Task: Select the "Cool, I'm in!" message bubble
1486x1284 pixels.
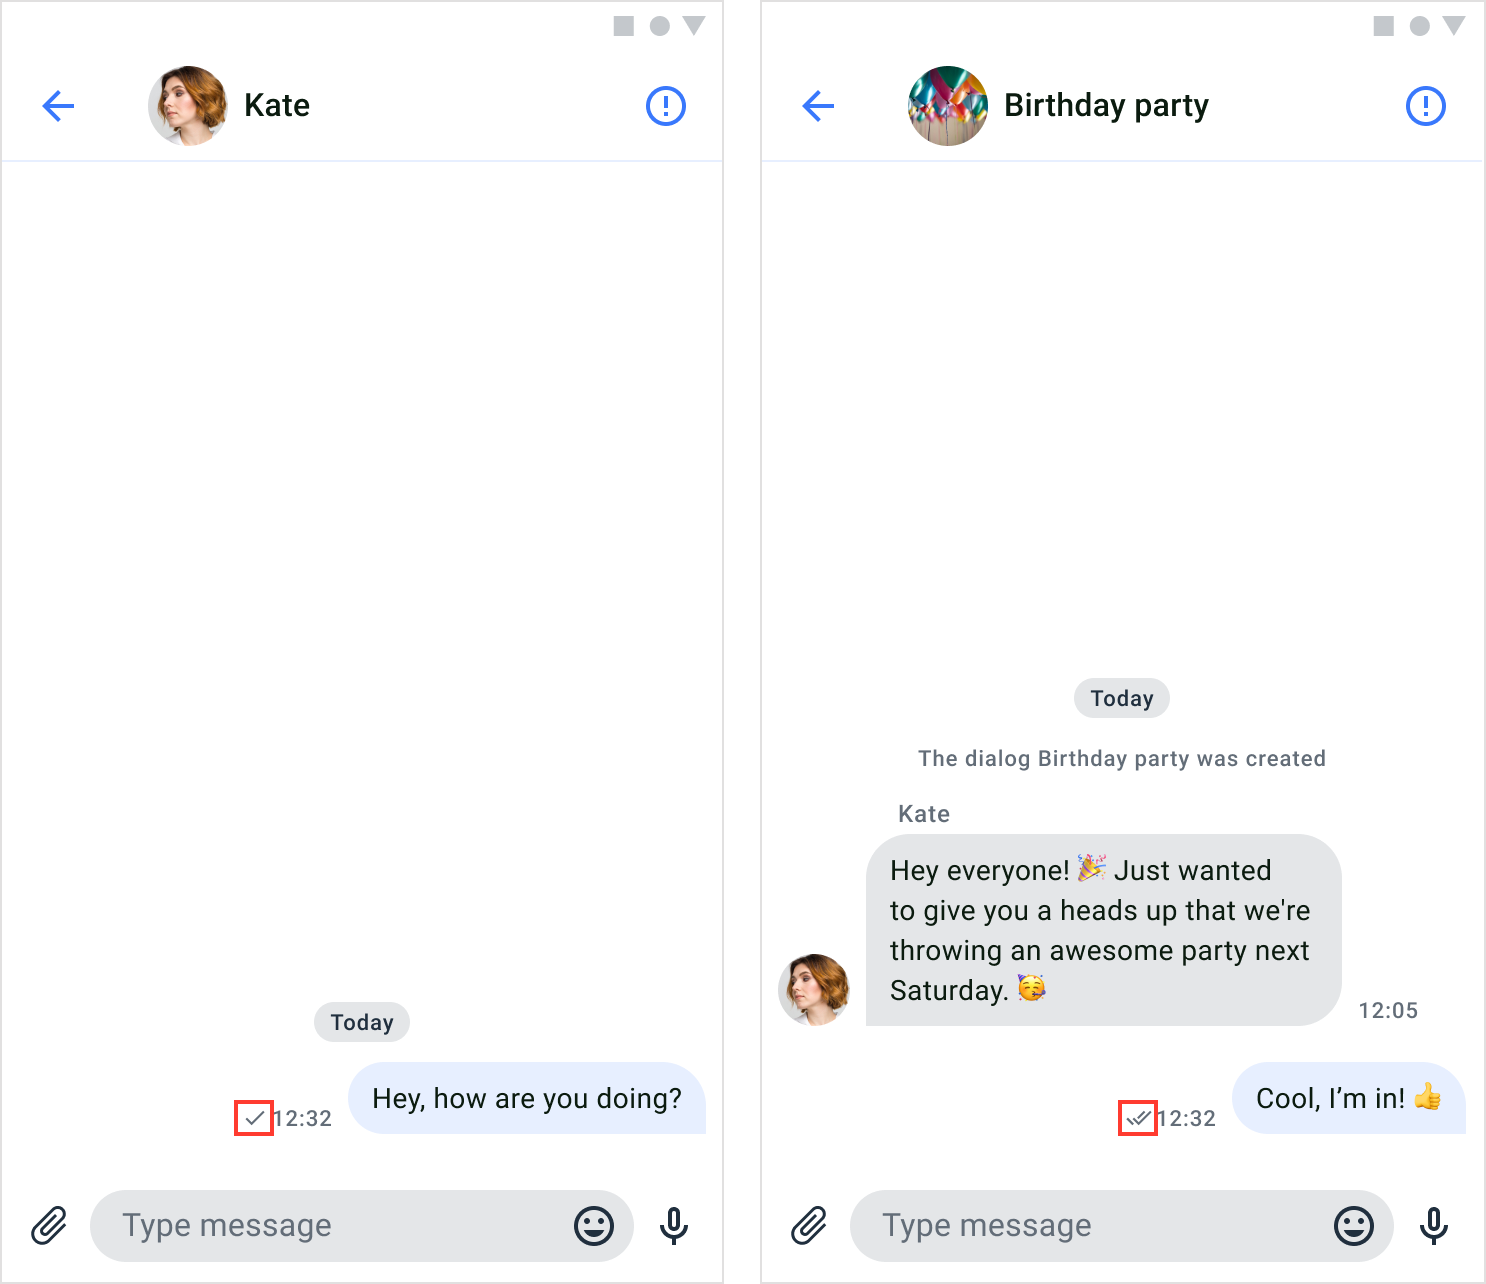Action: coord(1349,1098)
